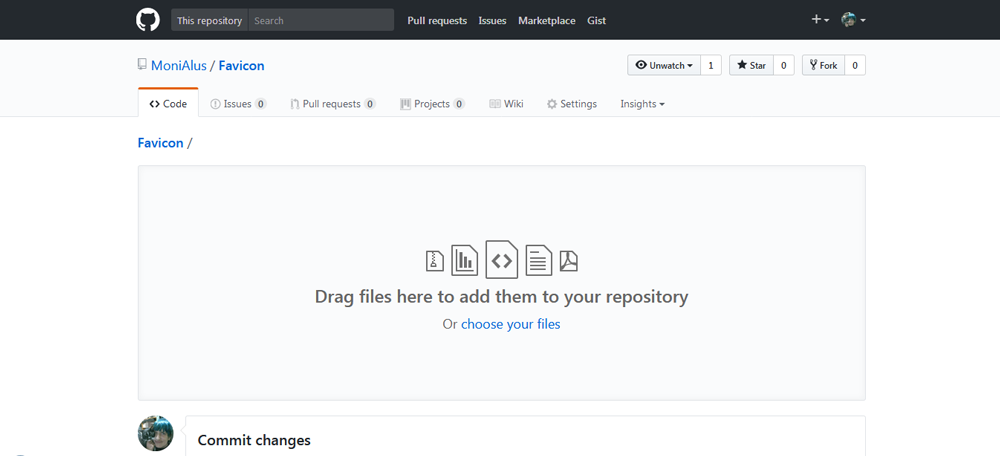1000x456 pixels.
Task: Click the user avatar beside Commit changes
Action: click(156, 433)
